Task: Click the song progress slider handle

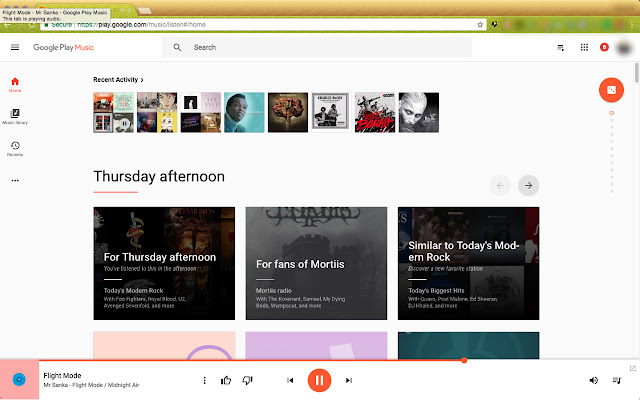Action: pos(464,360)
